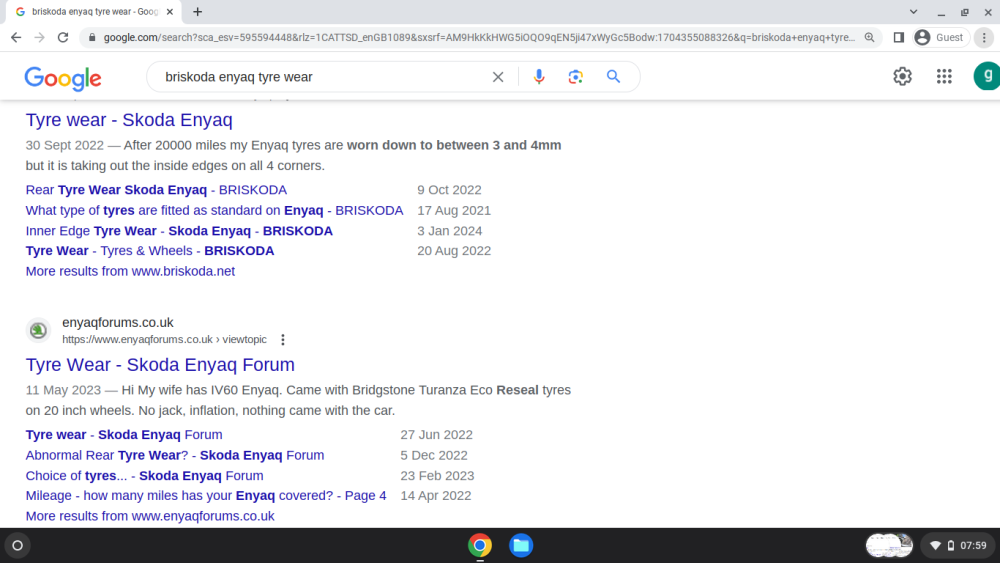Click the Google logo

62,78
